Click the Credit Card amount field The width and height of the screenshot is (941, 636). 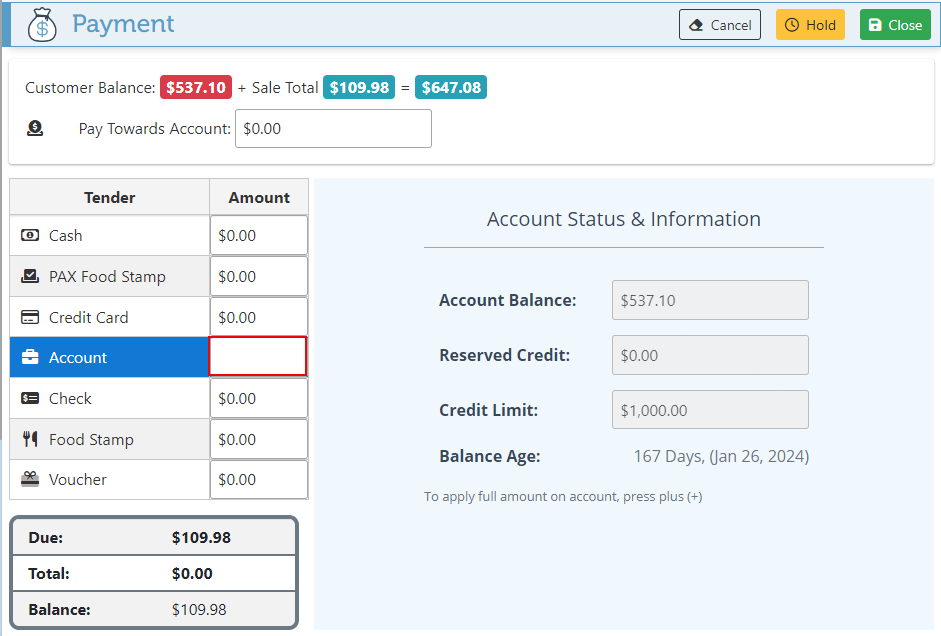tap(259, 318)
